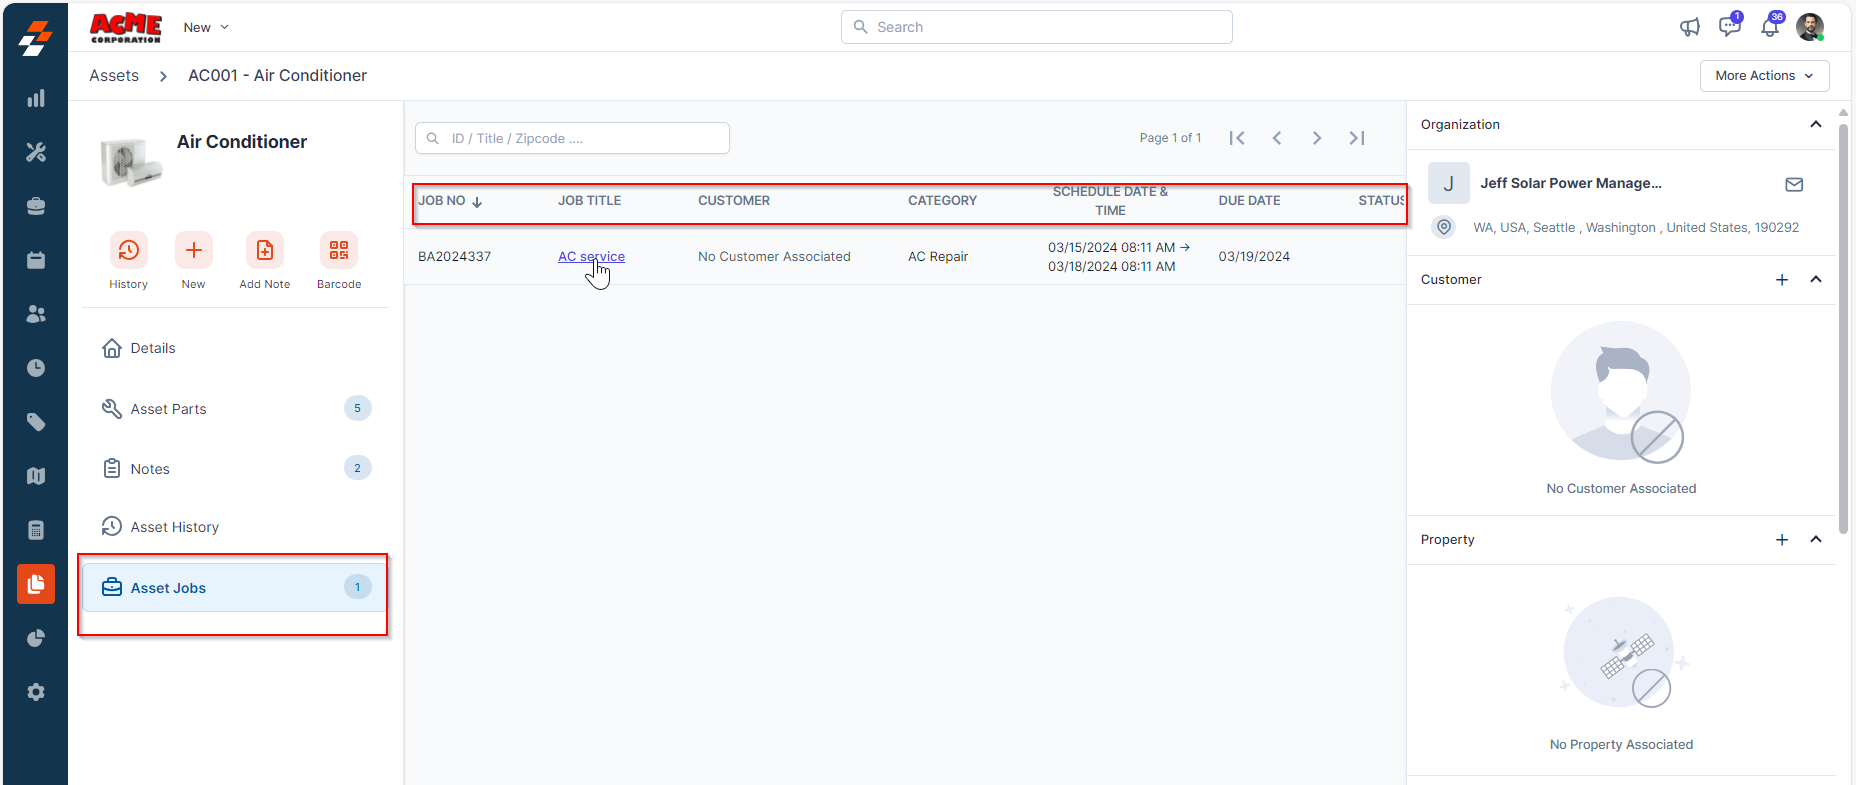The height and width of the screenshot is (785, 1856).
Task: Click the Add Note icon
Action: point(265,250)
